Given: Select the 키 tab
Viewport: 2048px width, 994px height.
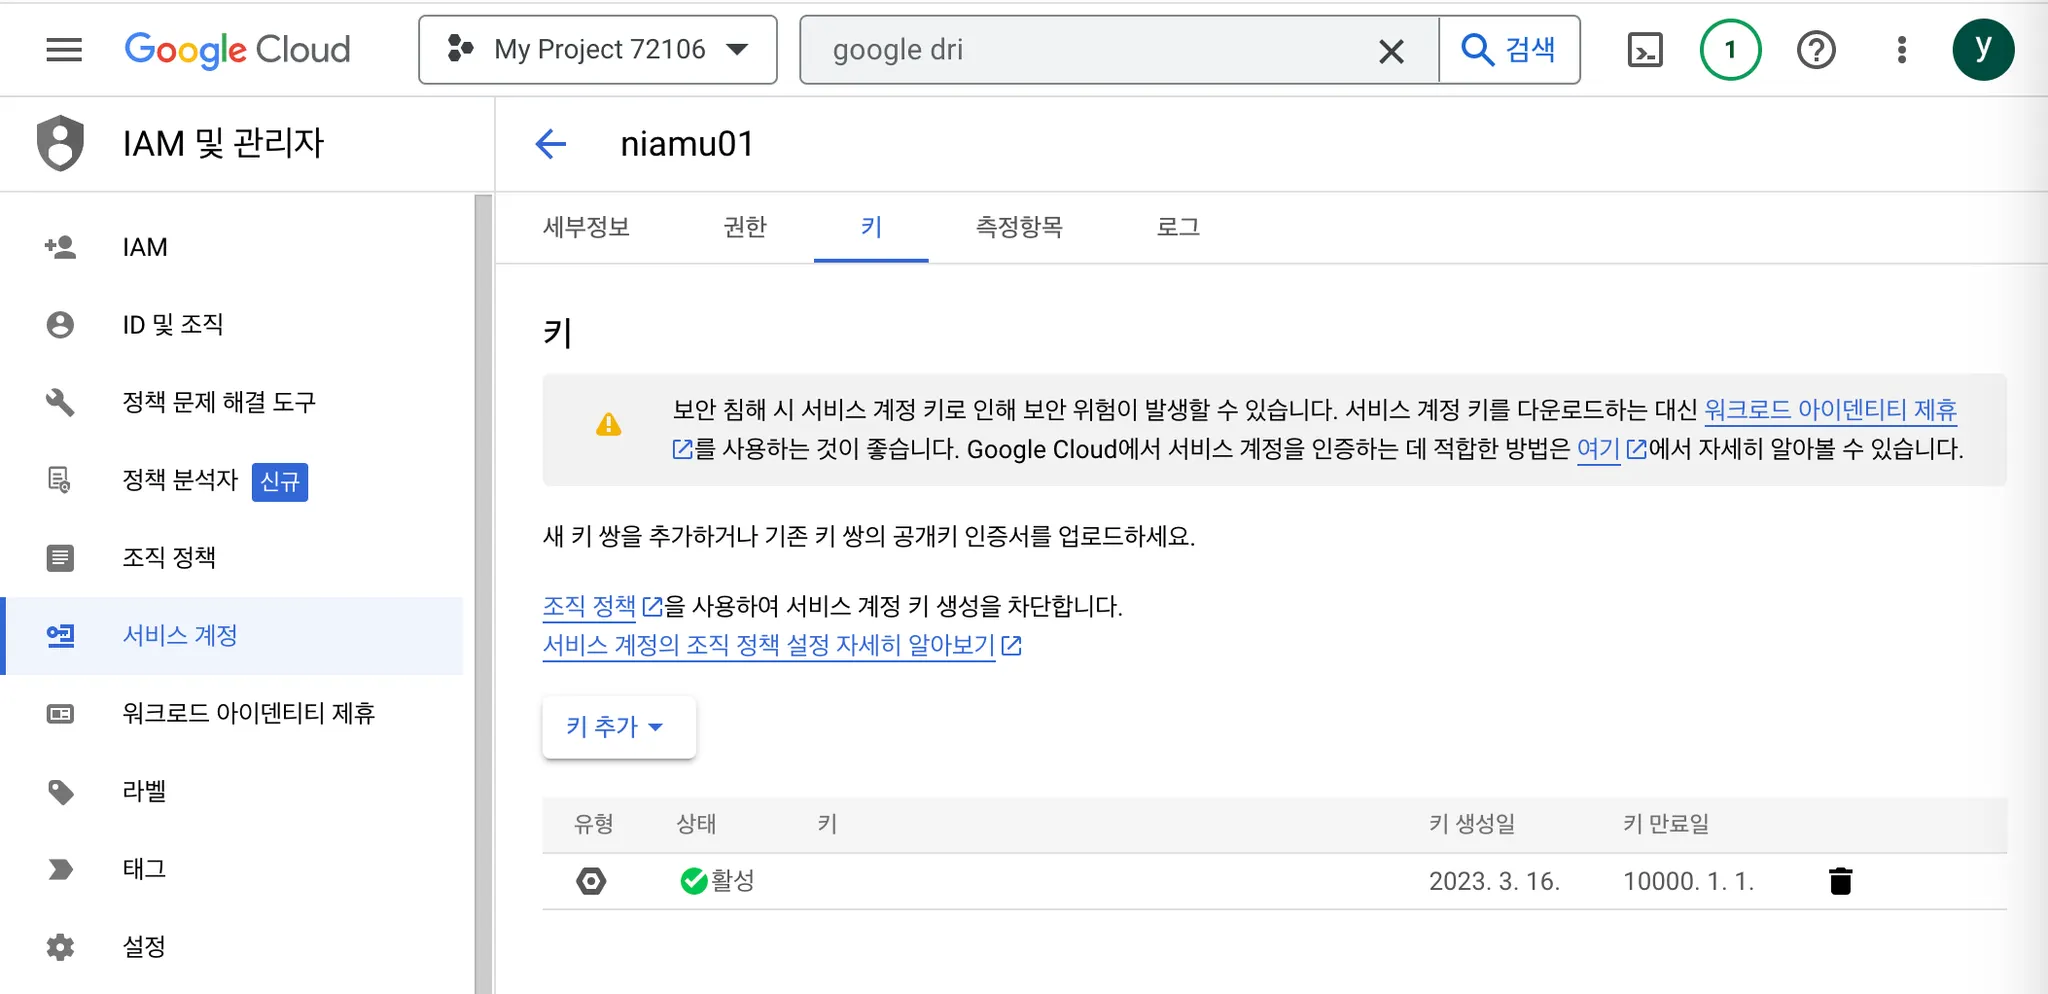Looking at the screenshot, I should pos(871,227).
